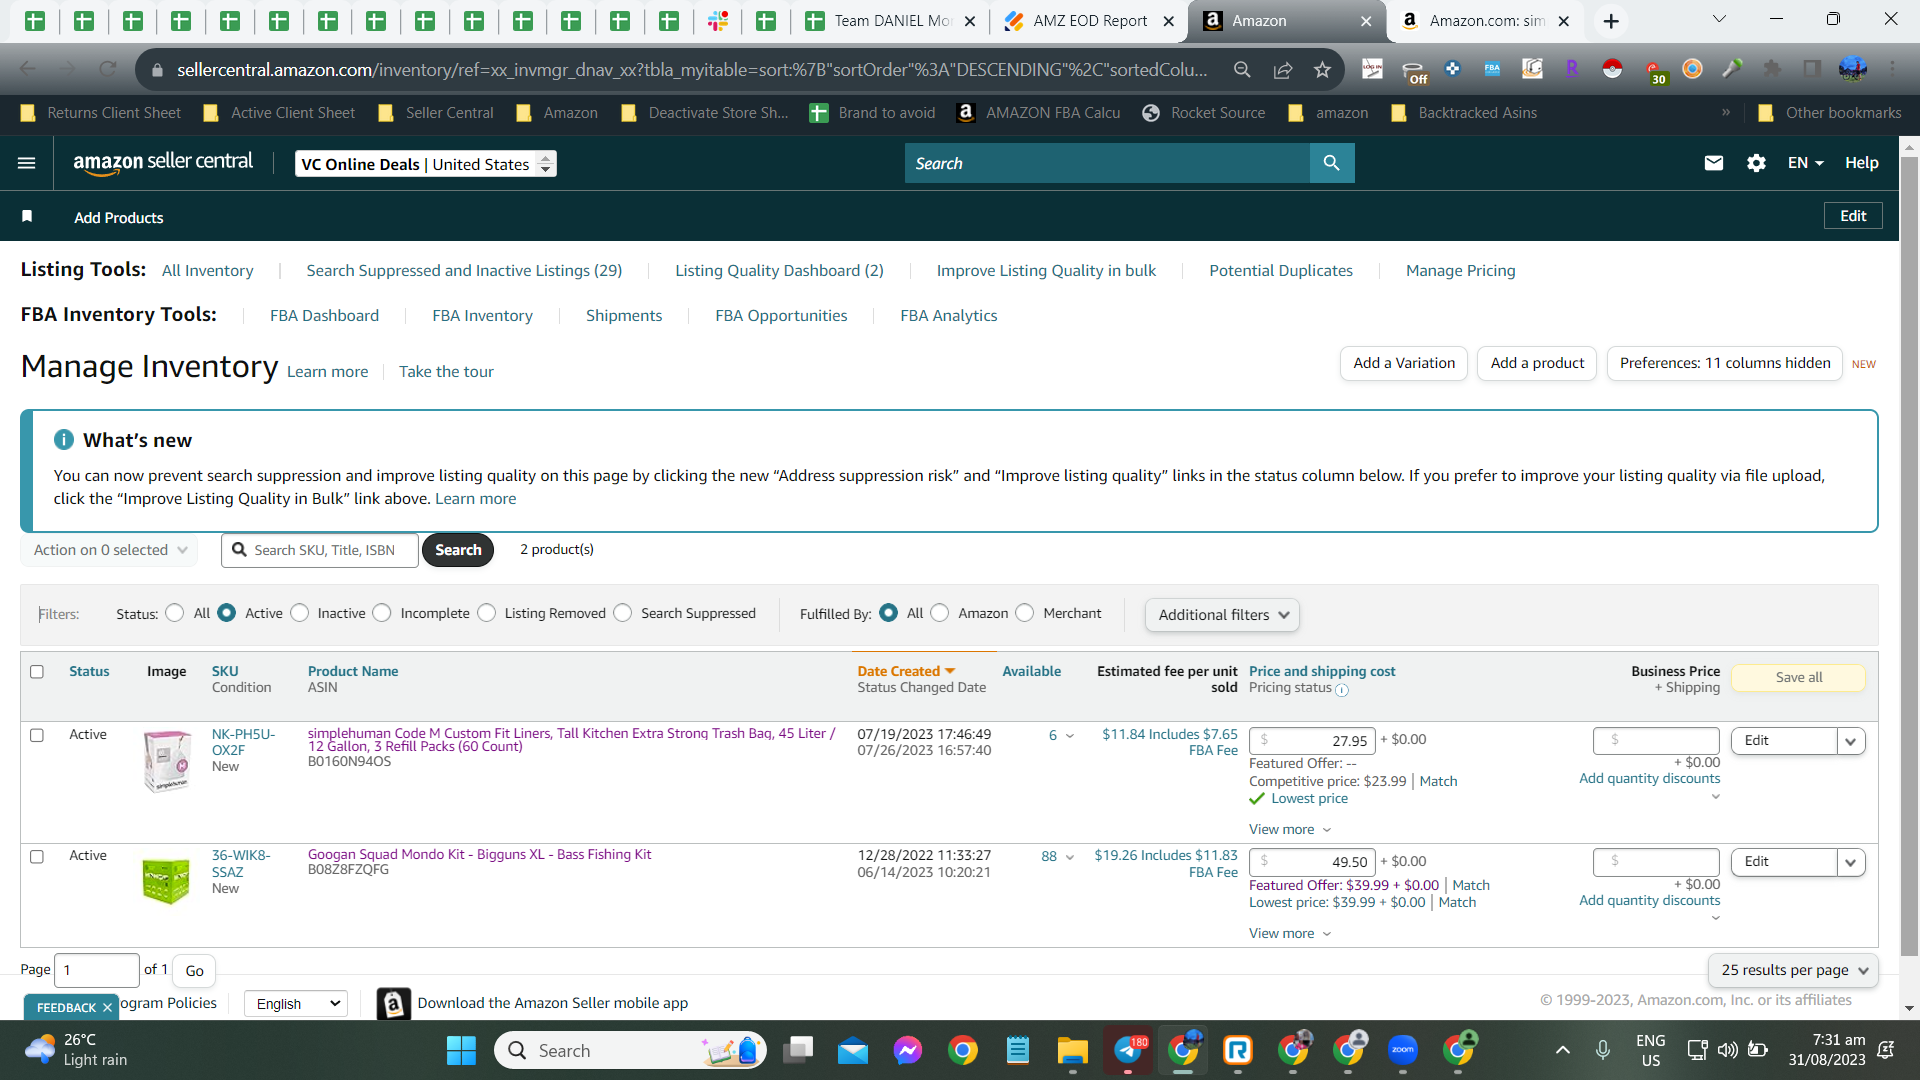Close the FEEDBACK tab with the X
Screen dimensions: 1920x1080
[x=107, y=1008]
